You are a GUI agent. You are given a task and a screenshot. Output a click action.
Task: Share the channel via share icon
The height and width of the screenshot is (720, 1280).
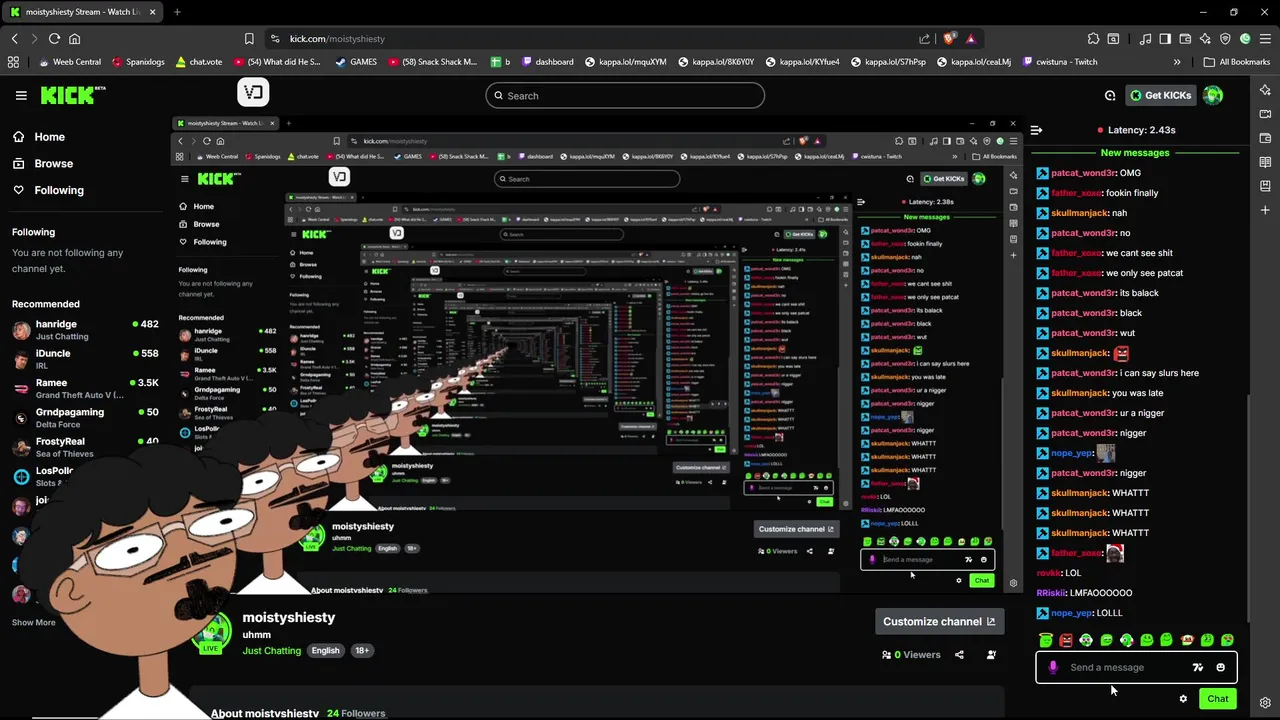[959, 655]
